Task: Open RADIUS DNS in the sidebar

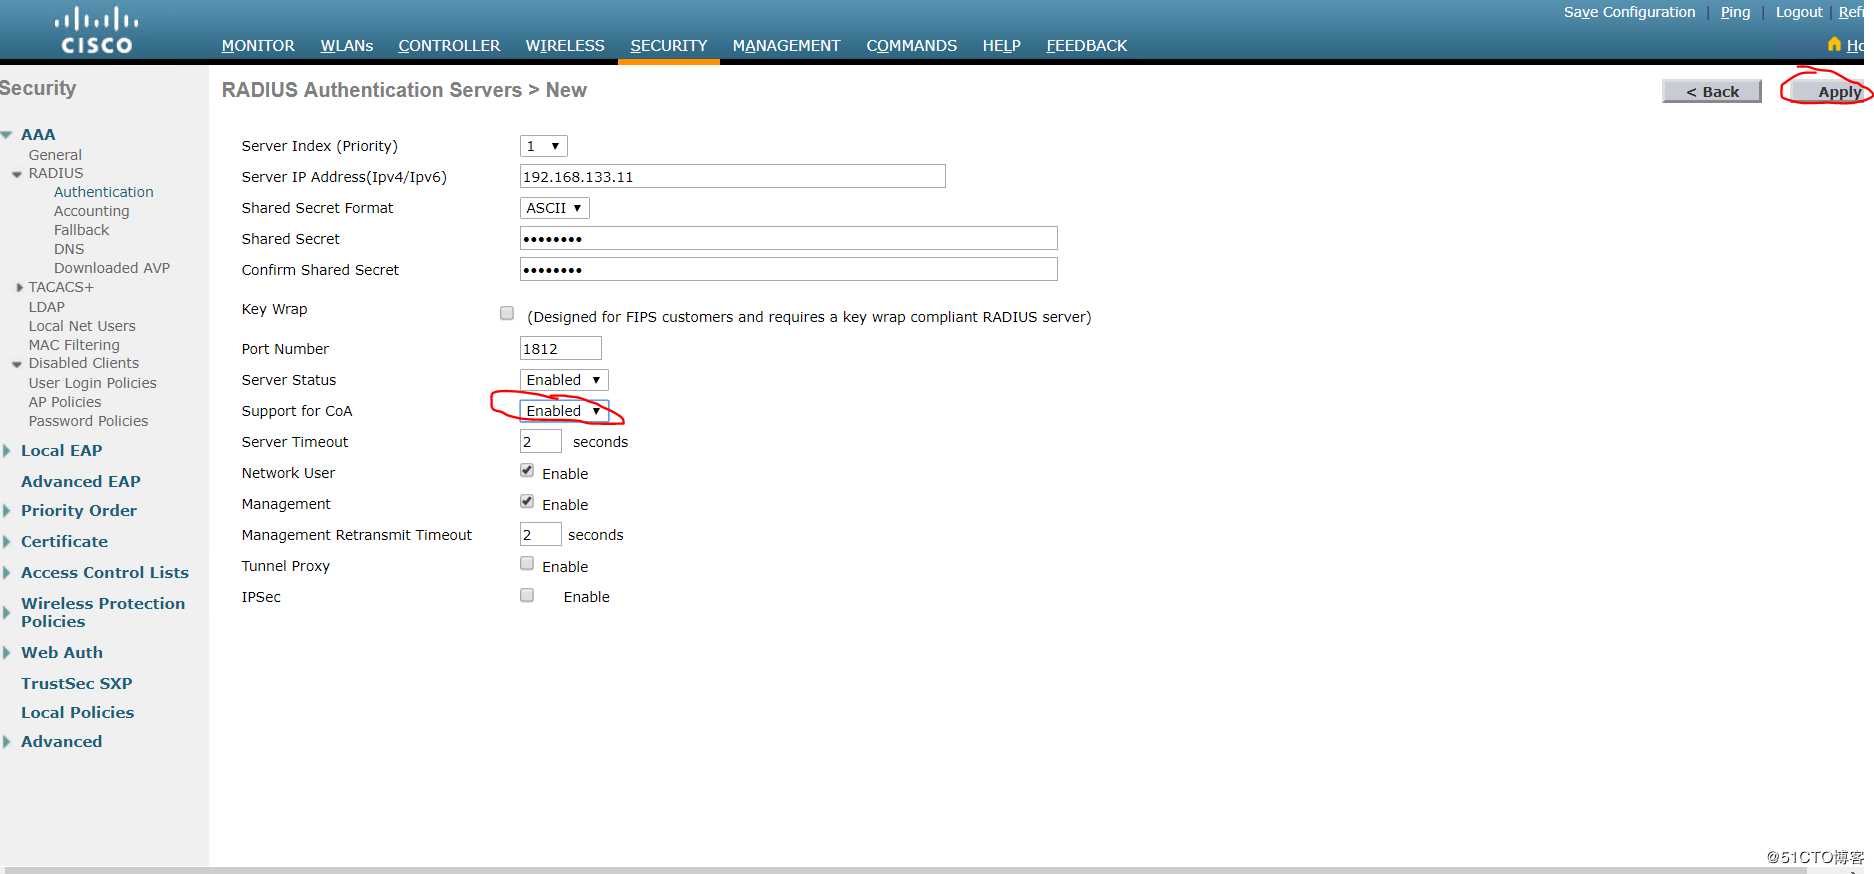Action: tap(69, 249)
